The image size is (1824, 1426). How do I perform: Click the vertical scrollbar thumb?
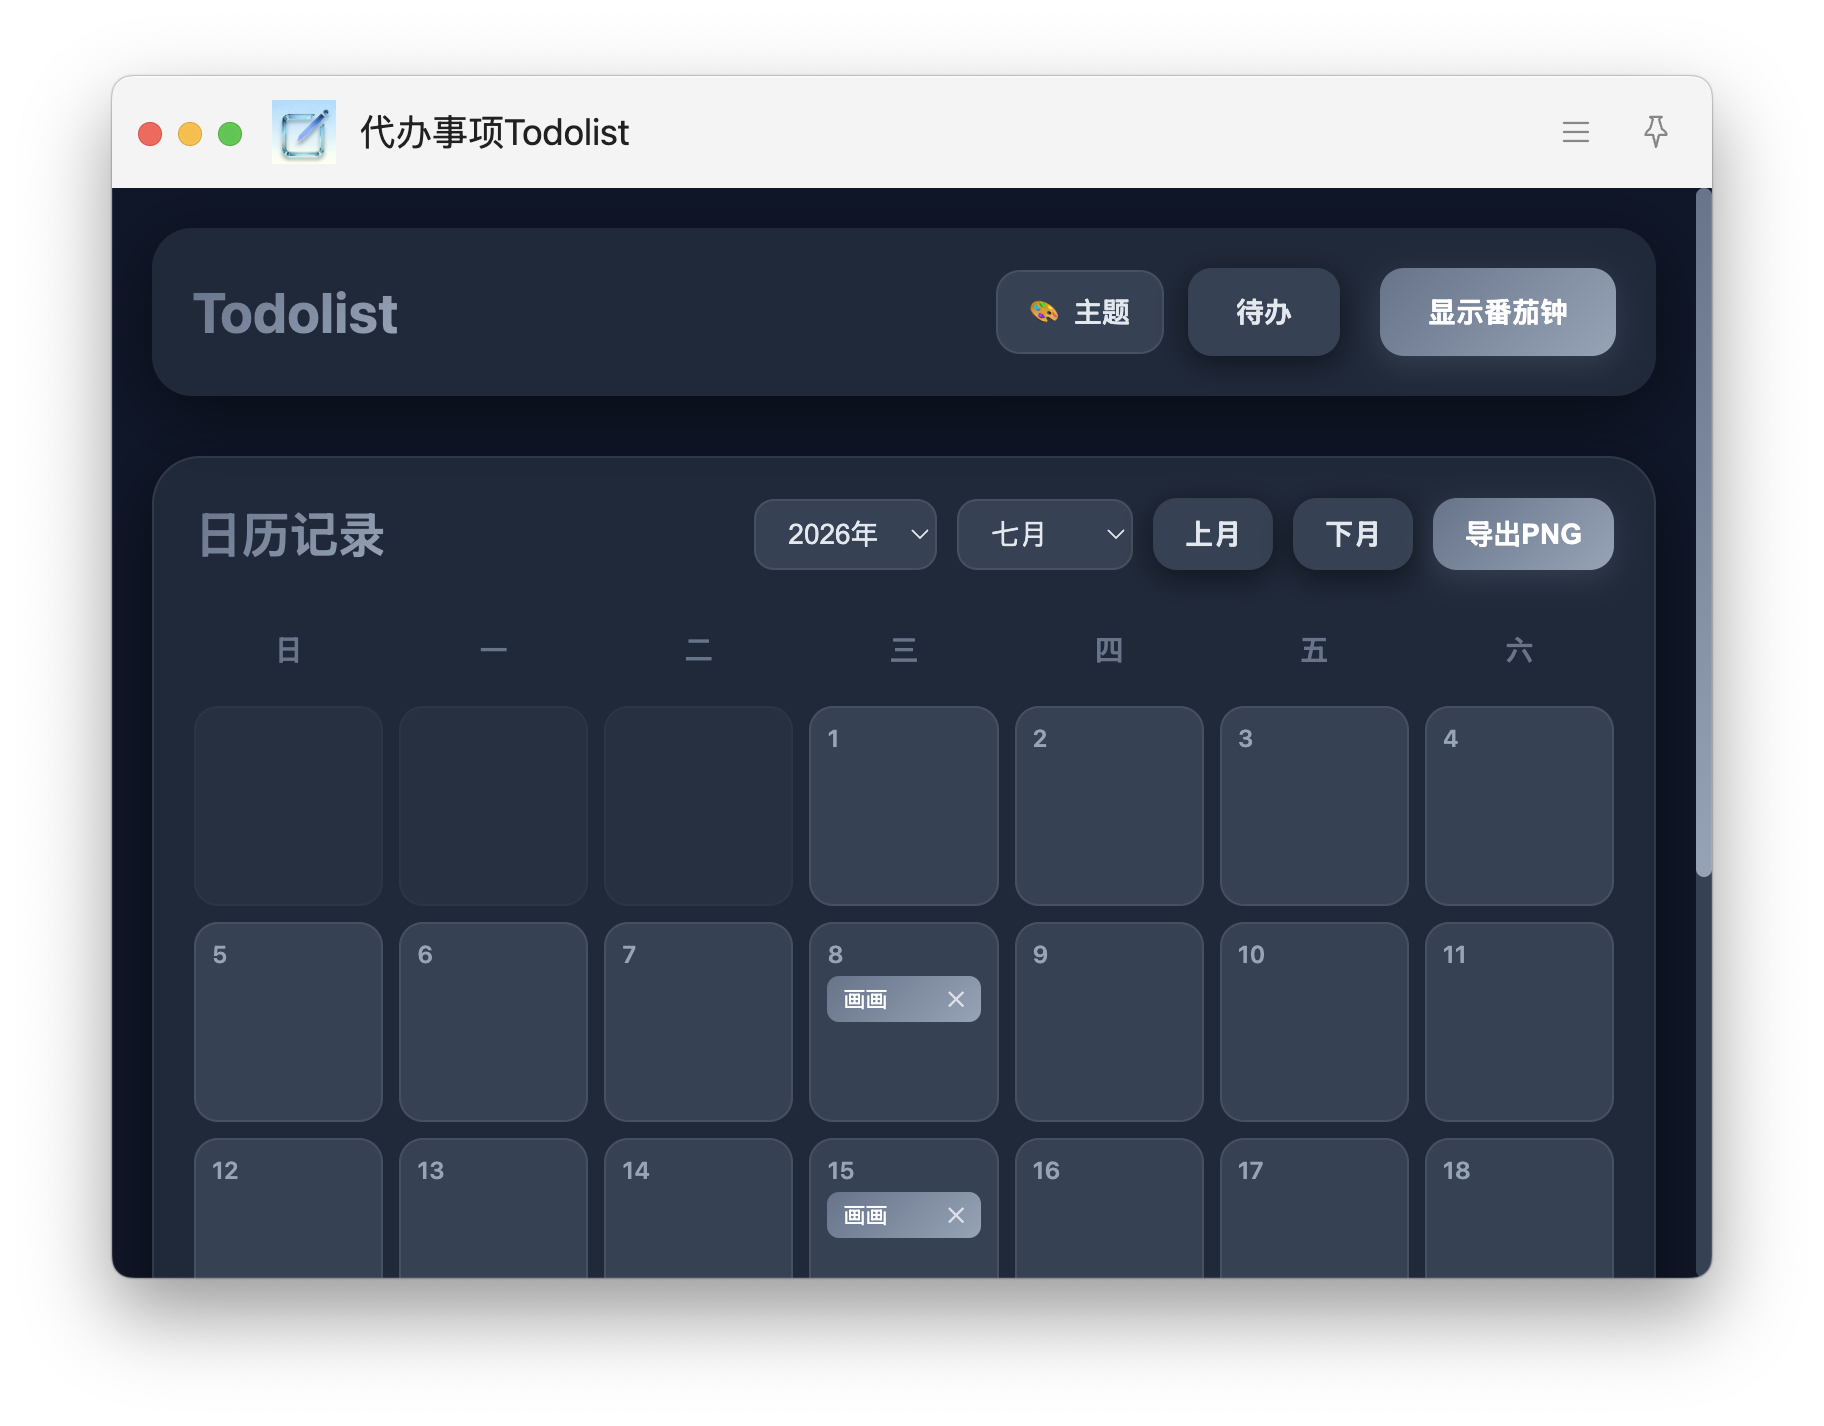1704,532
